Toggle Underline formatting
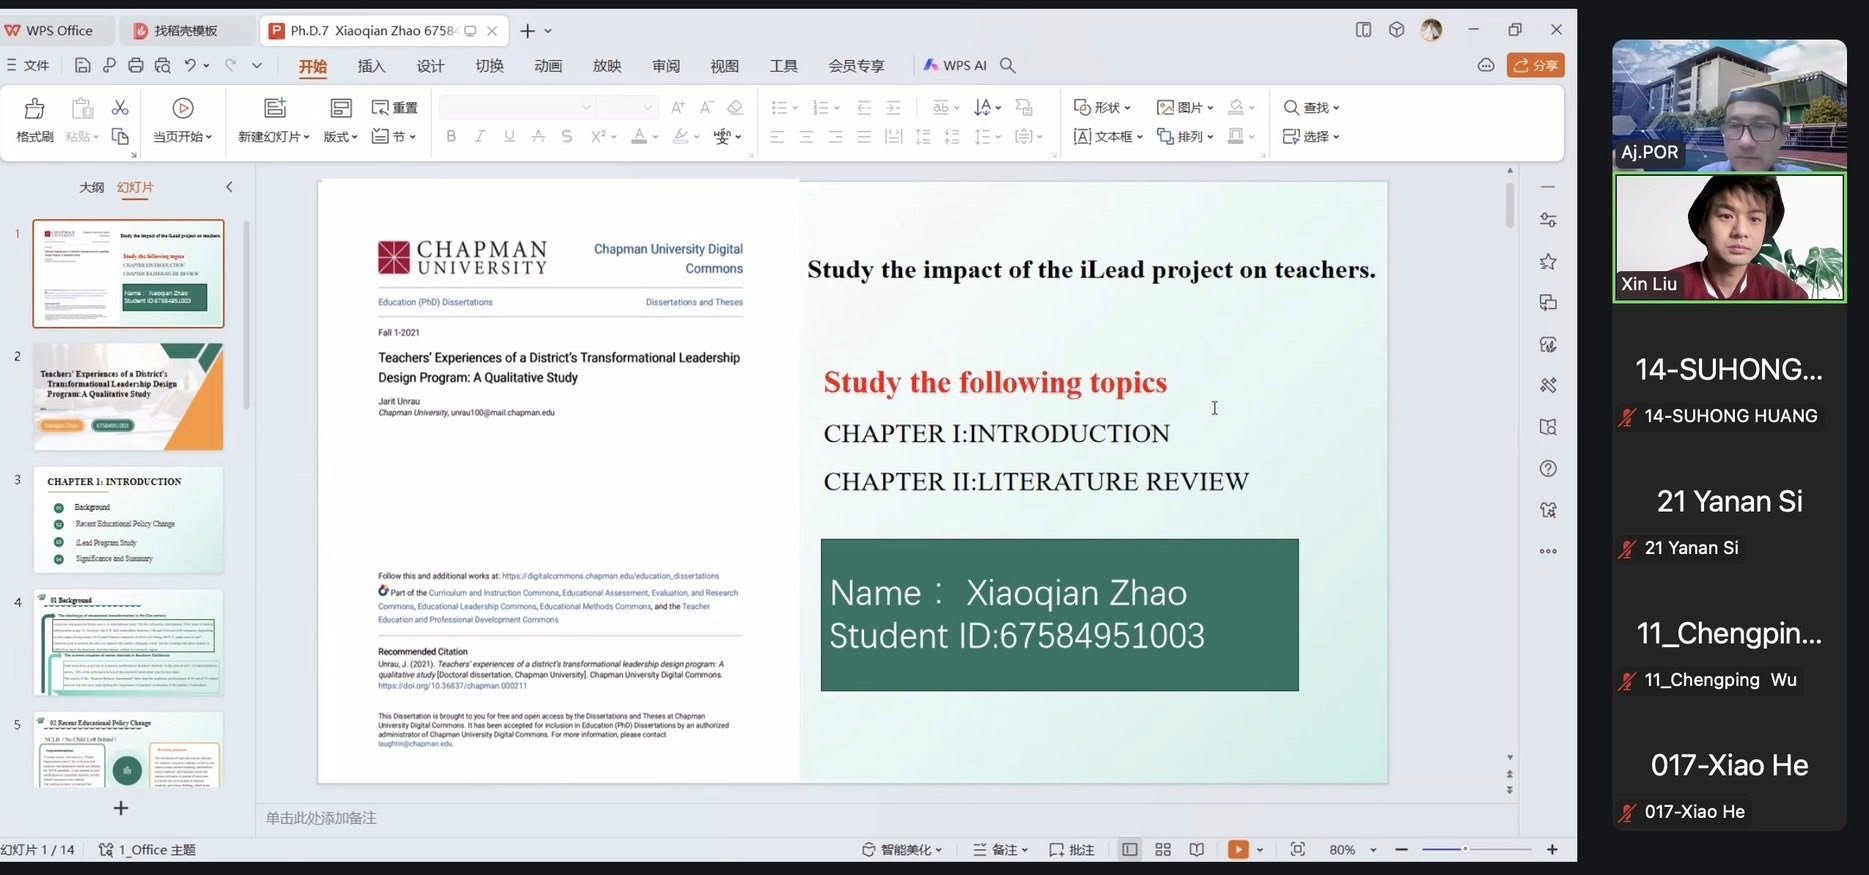The height and width of the screenshot is (875, 1869). [x=509, y=136]
